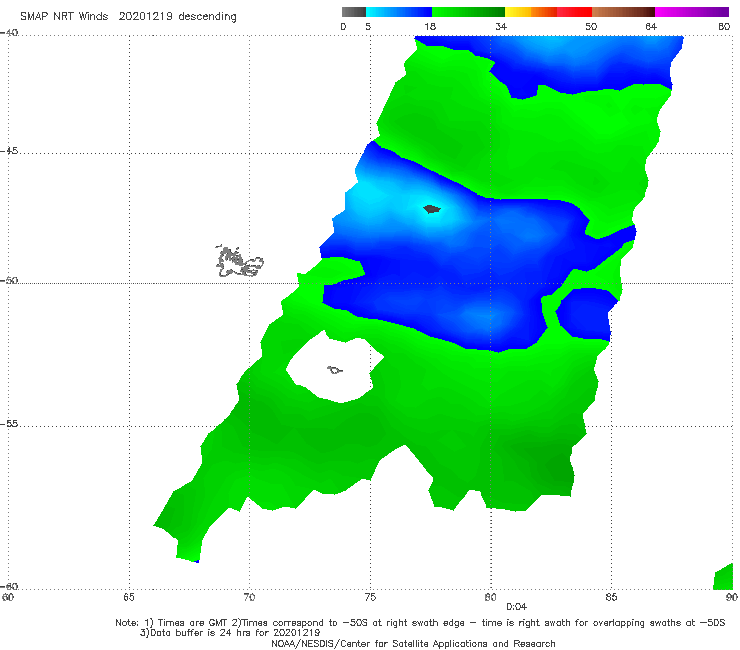Click the "SMAP NRT Winds" title text
Screen dimensions: 740x650
coord(64,17)
